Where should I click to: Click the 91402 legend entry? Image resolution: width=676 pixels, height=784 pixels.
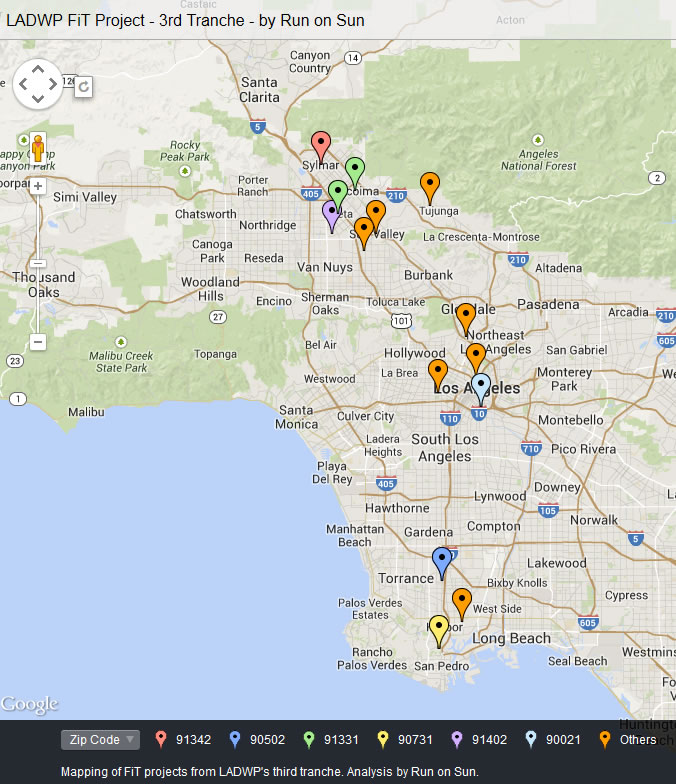coord(479,740)
